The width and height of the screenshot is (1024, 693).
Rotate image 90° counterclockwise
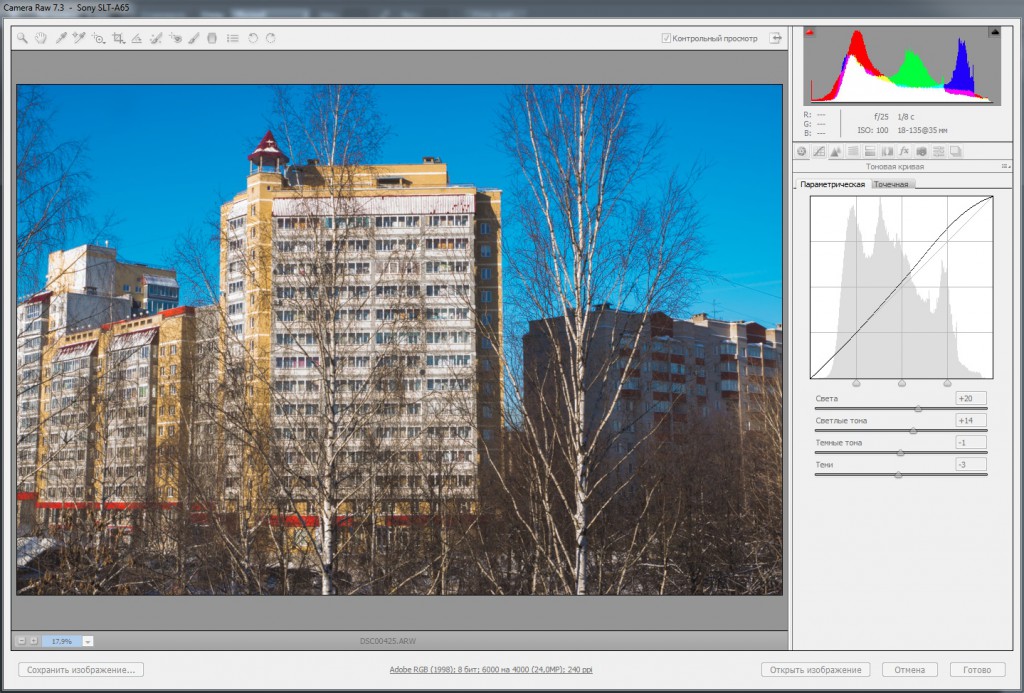253,39
